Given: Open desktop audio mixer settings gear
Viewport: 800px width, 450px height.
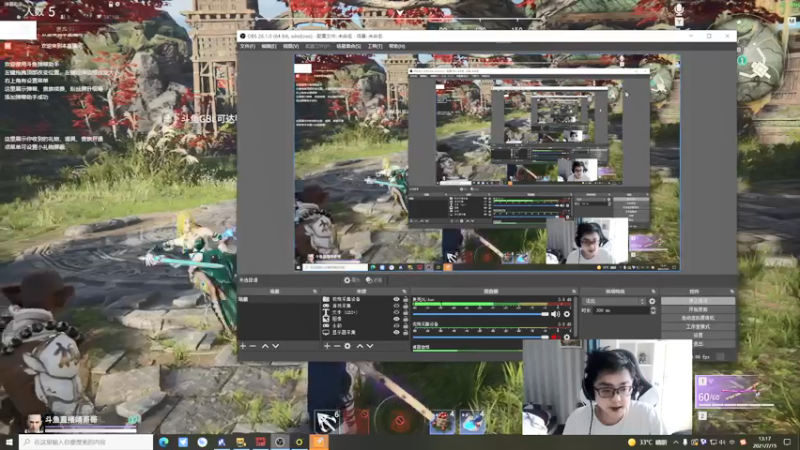Looking at the screenshot, I should (567, 314).
